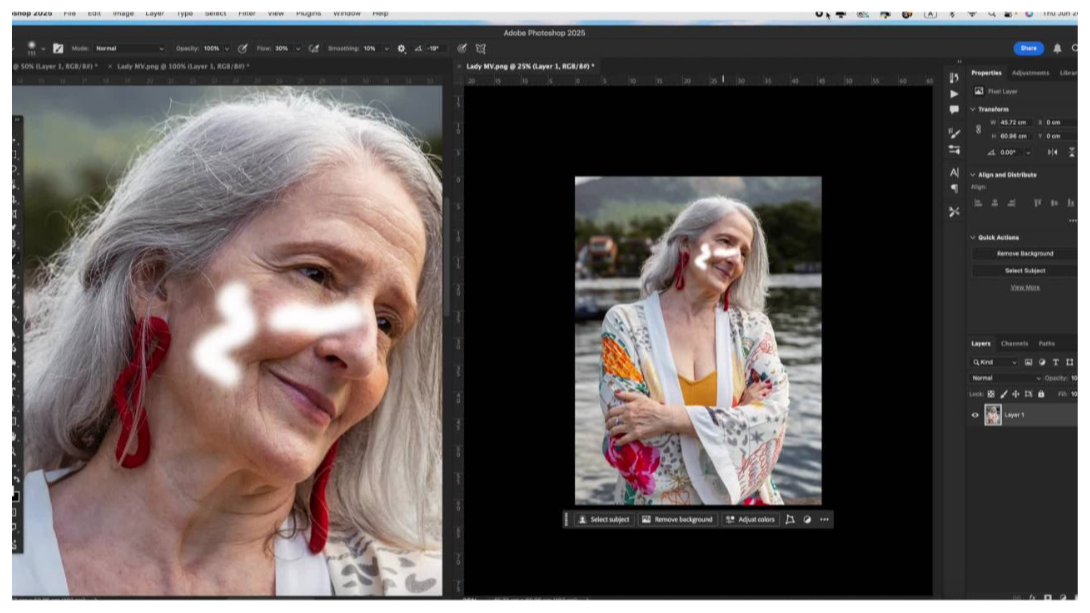Toggle visibility of Layer 1

[975, 415]
